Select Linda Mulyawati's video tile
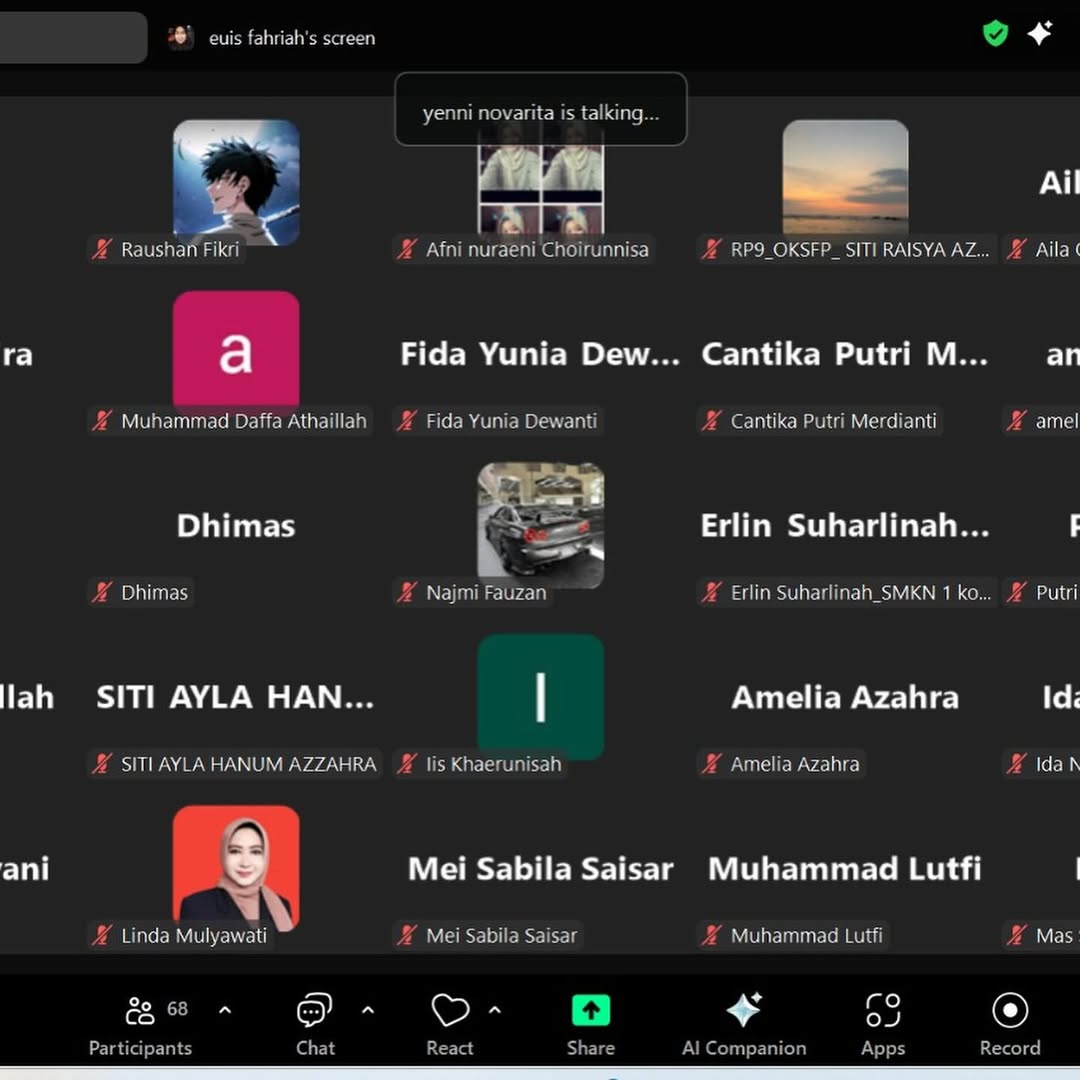Screen dimensions: 1080x1080 coord(236,866)
